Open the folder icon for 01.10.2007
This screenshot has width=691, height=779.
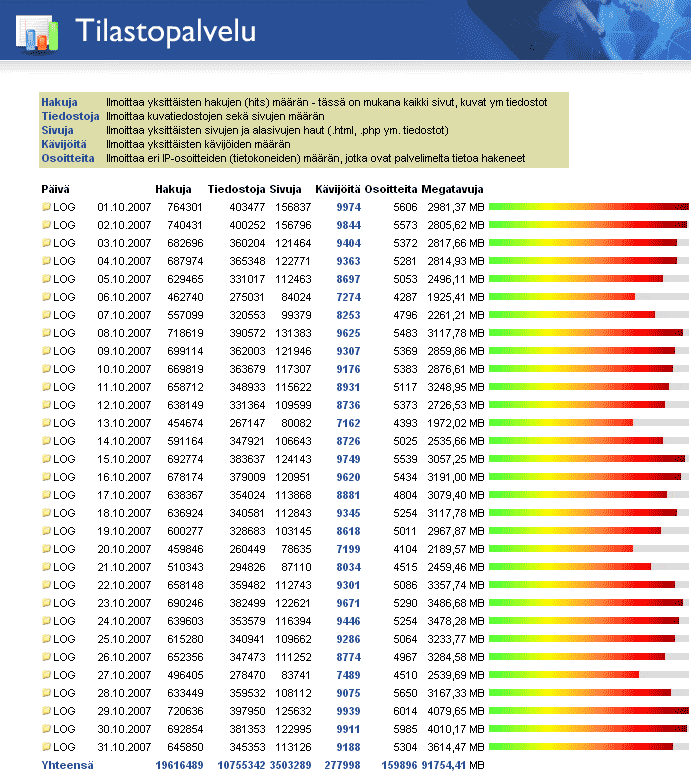click(47, 207)
